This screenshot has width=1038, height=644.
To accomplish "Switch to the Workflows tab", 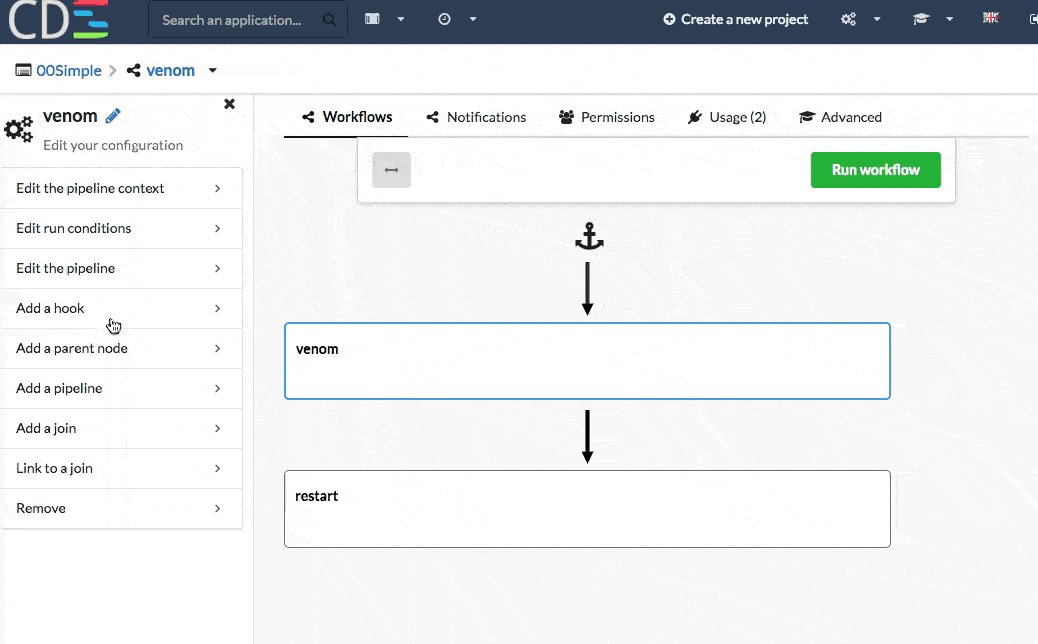I will (x=347, y=117).
